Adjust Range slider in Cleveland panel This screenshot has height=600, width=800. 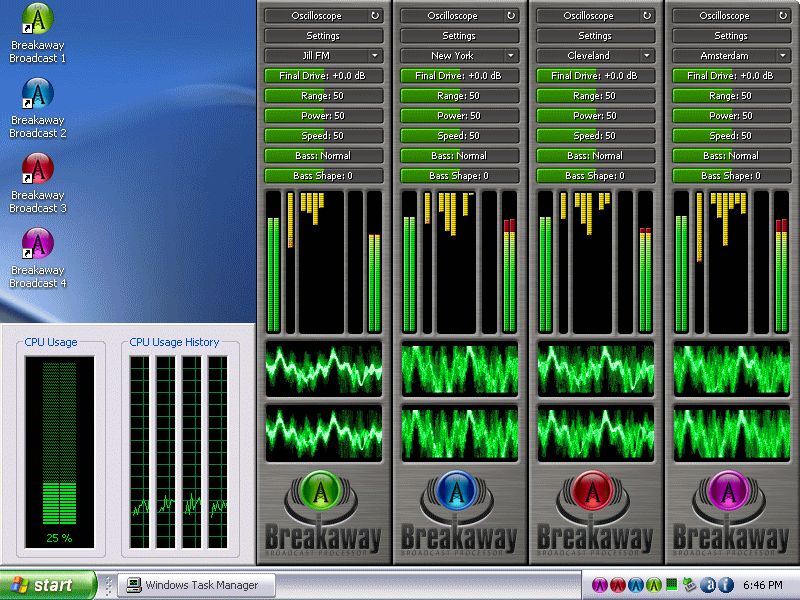pyautogui.click(x=595, y=95)
